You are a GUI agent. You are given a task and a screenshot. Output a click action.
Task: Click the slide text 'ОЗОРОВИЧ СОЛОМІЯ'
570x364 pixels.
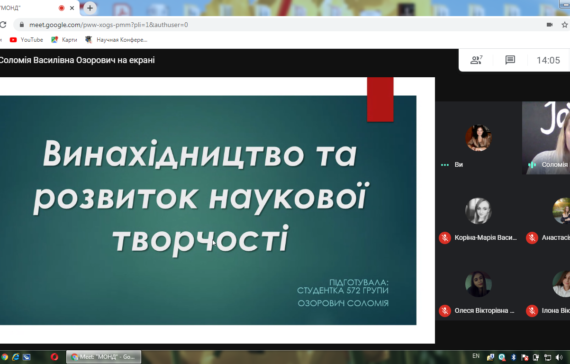click(x=343, y=303)
